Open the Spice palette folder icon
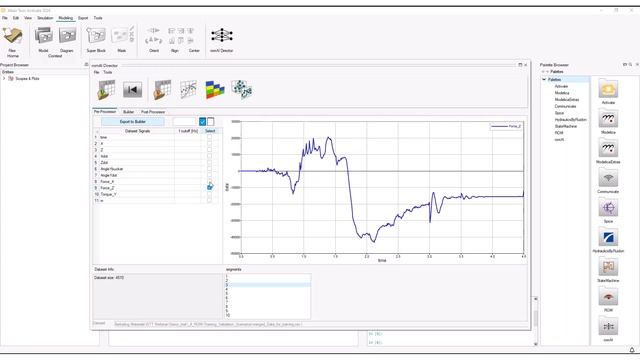640x360 pixels. pos(608,208)
